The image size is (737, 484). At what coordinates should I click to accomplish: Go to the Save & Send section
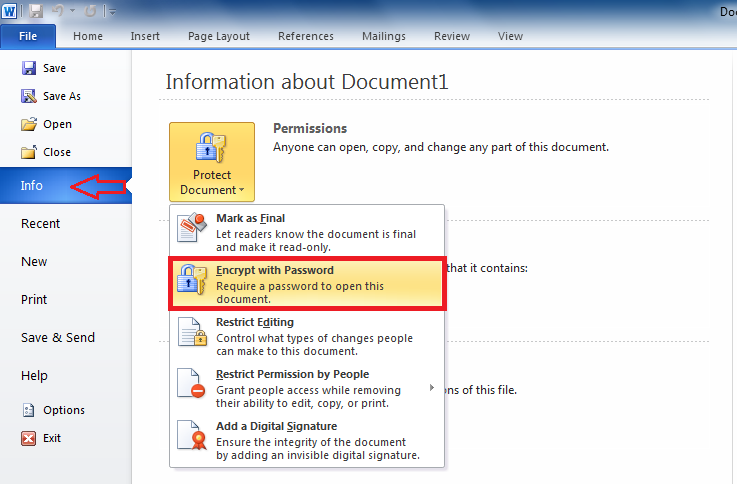click(x=58, y=337)
